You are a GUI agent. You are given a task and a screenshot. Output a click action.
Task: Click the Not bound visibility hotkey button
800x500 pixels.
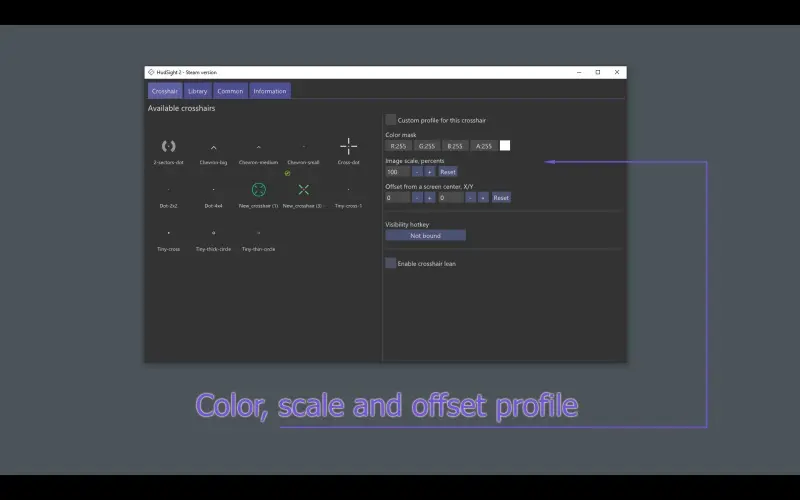425,236
